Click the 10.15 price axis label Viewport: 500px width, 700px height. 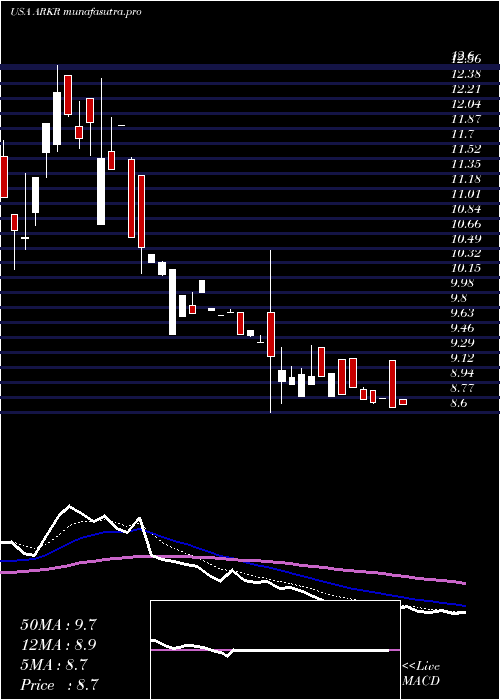click(x=465, y=268)
